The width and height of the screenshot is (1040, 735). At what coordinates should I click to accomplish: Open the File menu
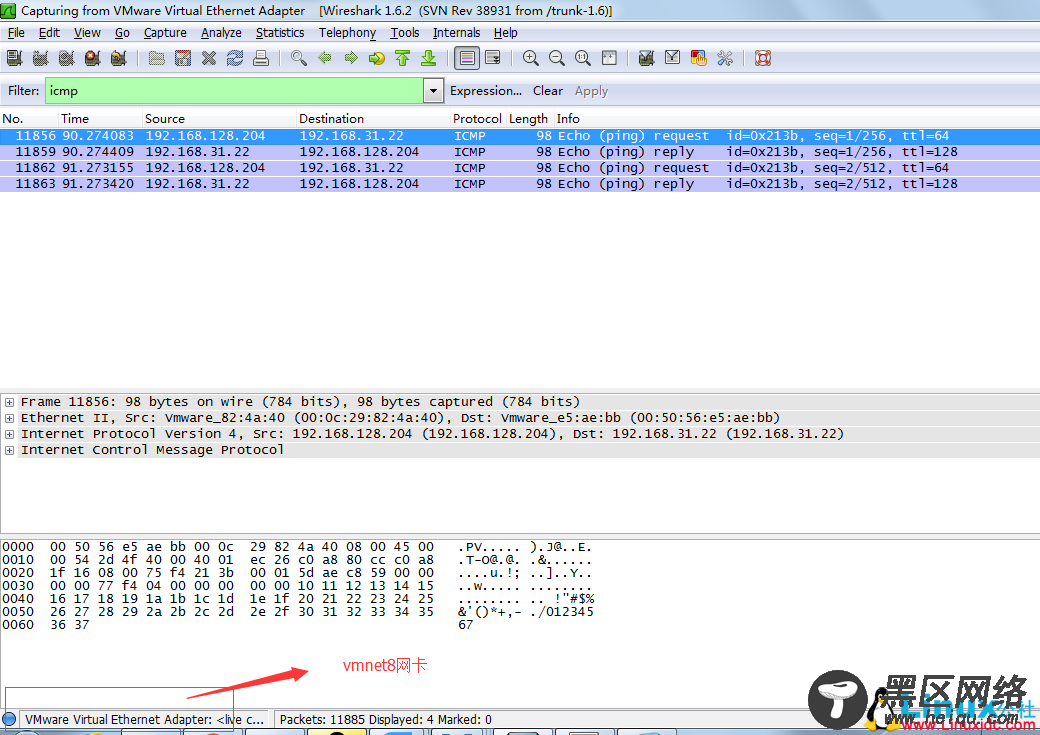coord(17,33)
